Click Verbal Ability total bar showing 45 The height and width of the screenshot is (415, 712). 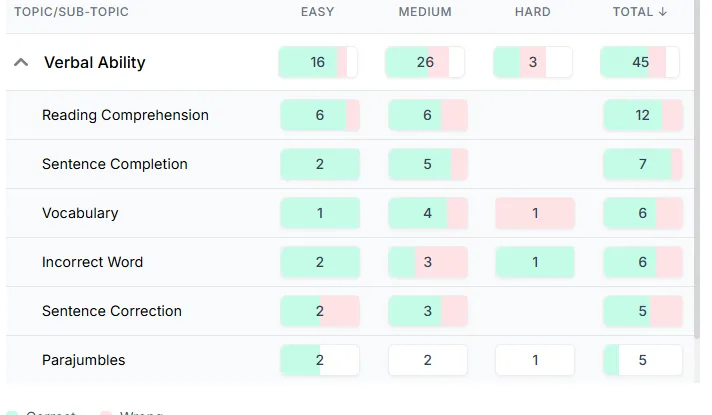[x=639, y=62]
